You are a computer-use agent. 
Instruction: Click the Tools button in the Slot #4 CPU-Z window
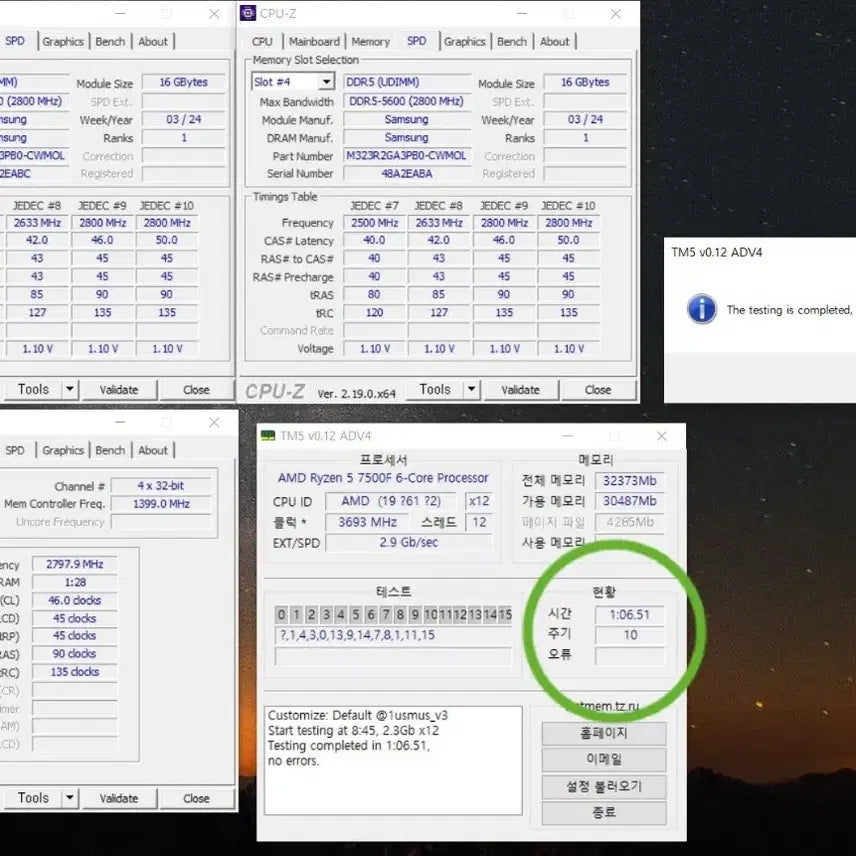[435, 389]
